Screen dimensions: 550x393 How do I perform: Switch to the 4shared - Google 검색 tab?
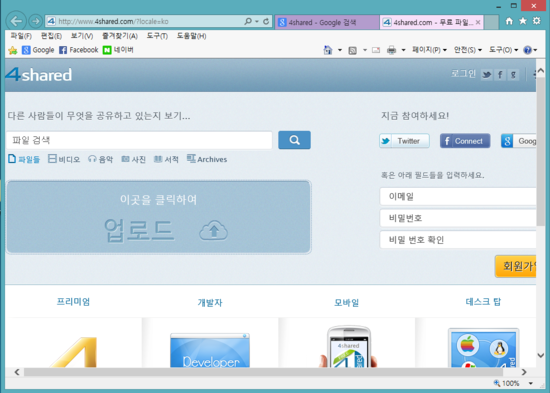[x=327, y=22]
